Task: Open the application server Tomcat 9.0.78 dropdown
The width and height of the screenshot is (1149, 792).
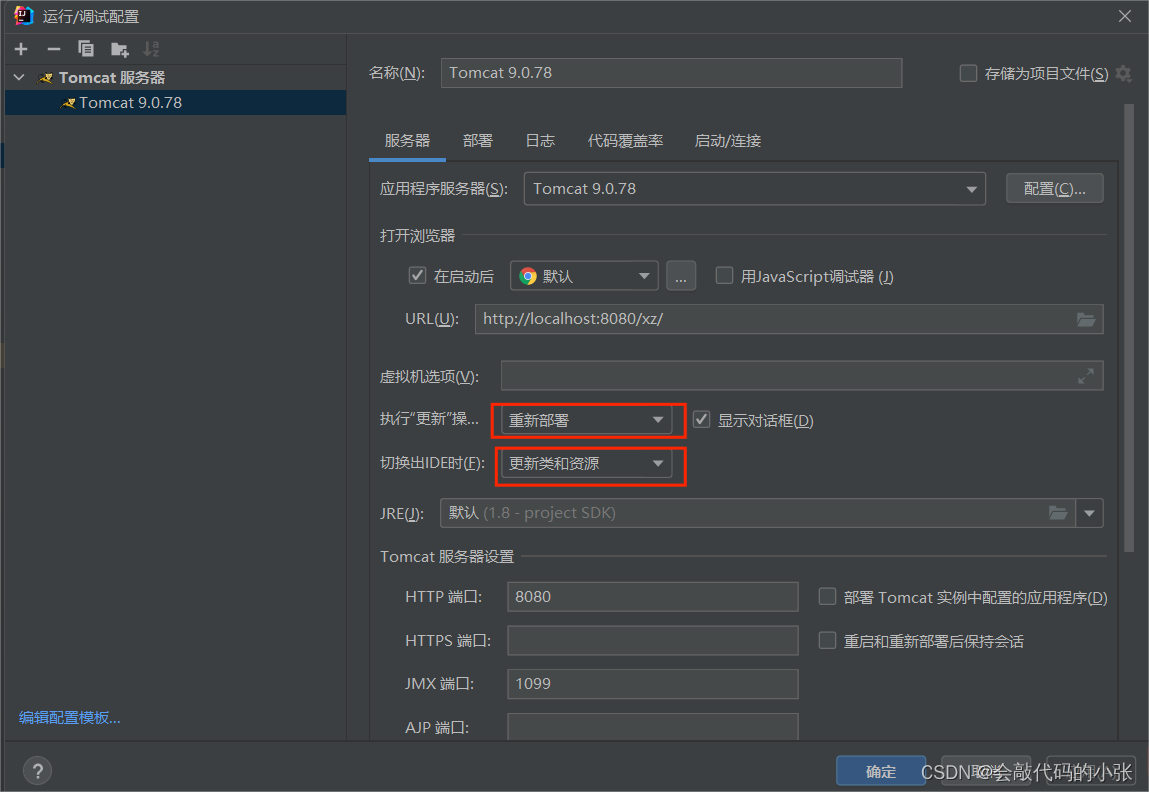Action: pos(755,189)
